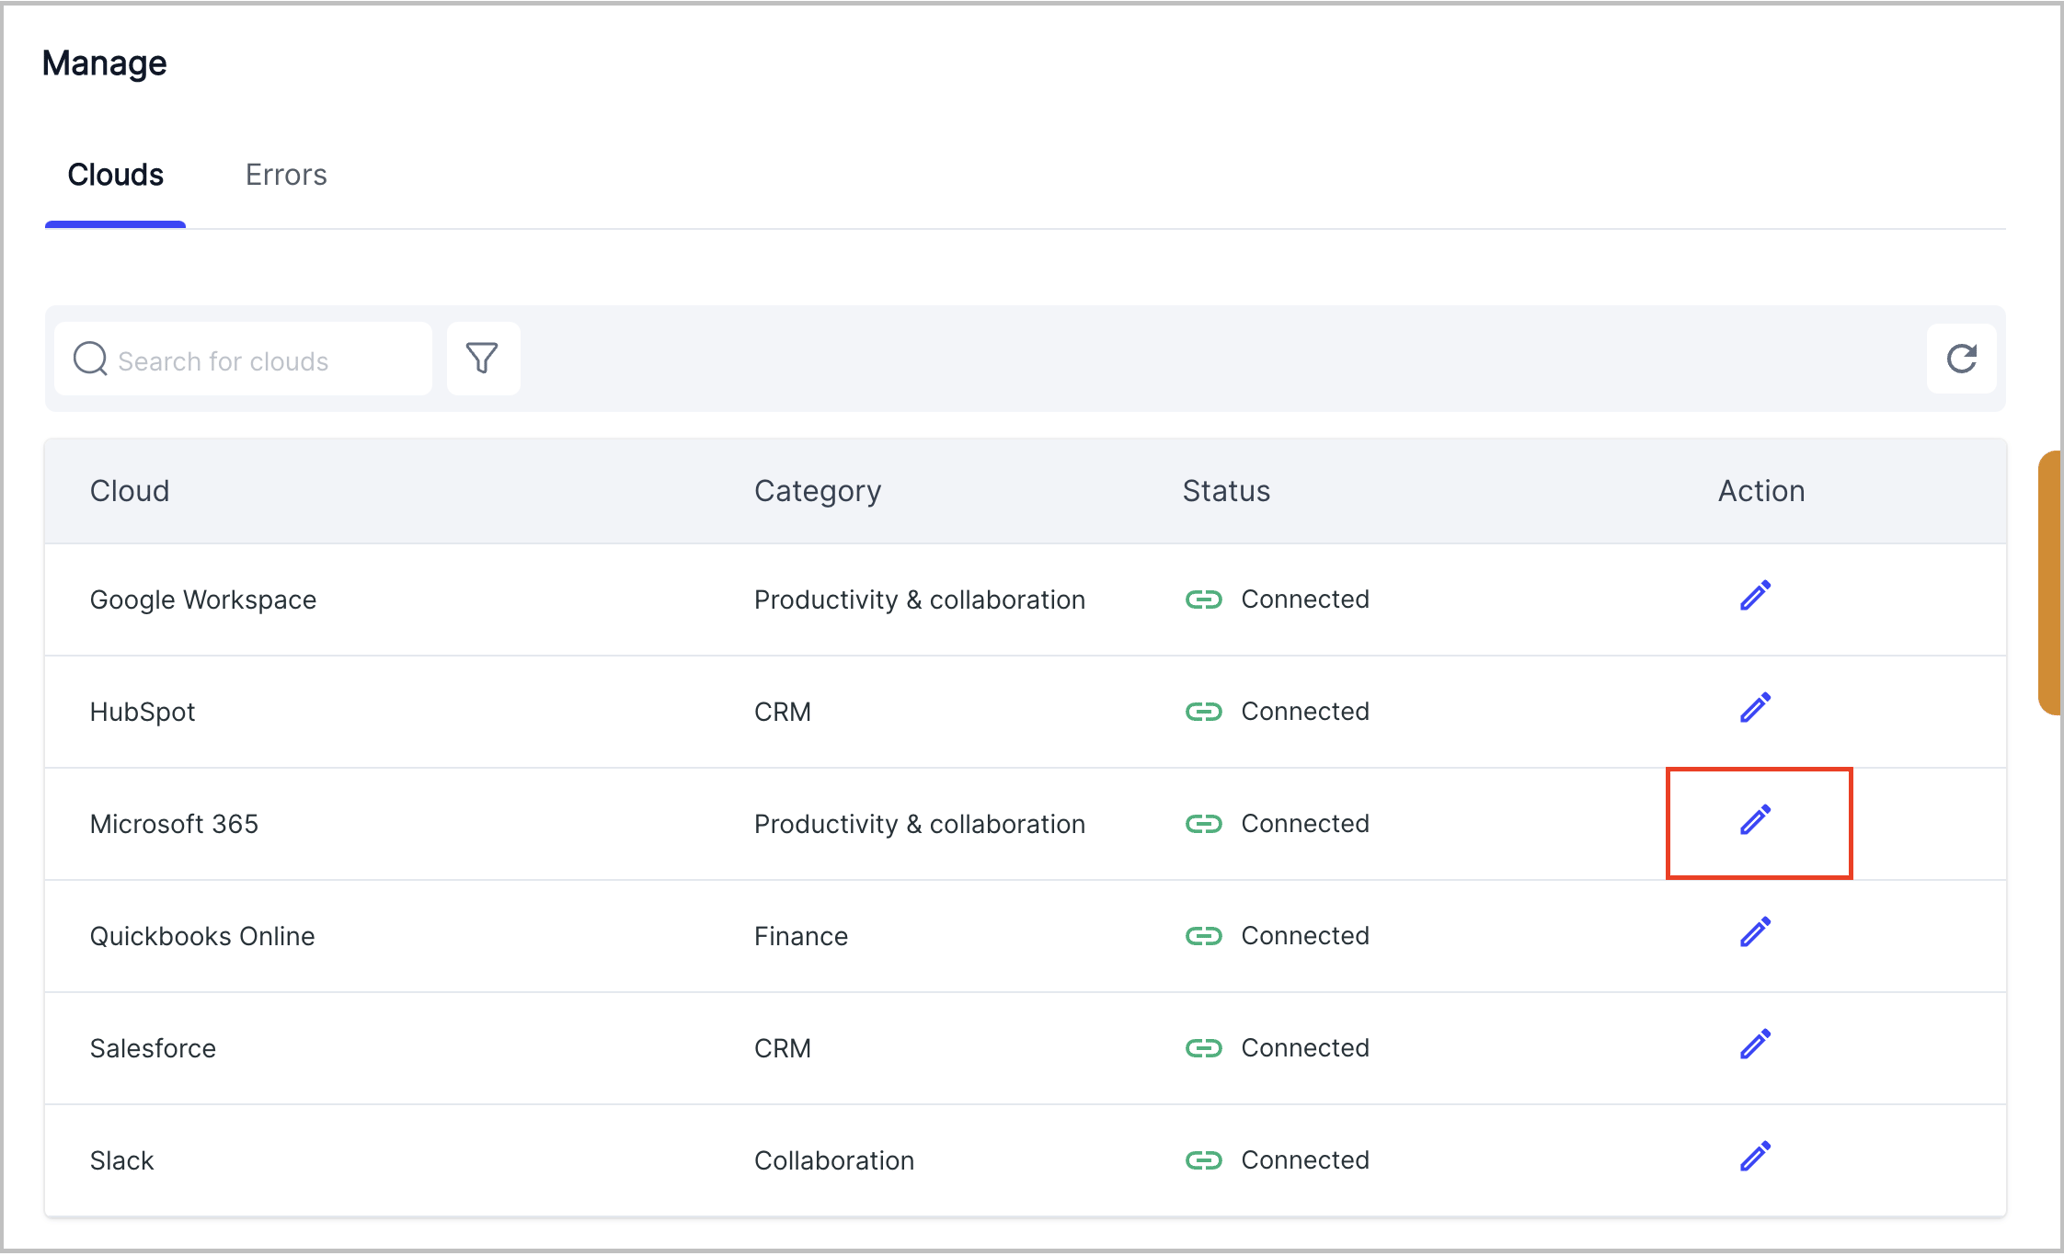Click the link icon beside Slack status
The width and height of the screenshot is (2064, 1256).
point(1204,1160)
